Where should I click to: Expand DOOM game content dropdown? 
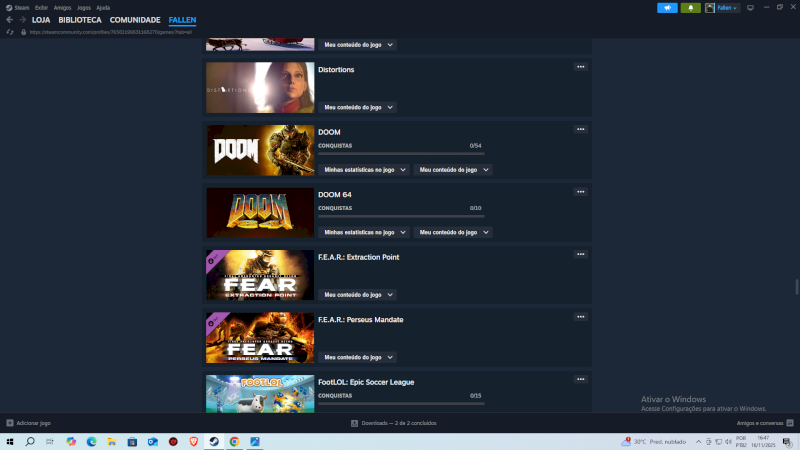coord(453,169)
